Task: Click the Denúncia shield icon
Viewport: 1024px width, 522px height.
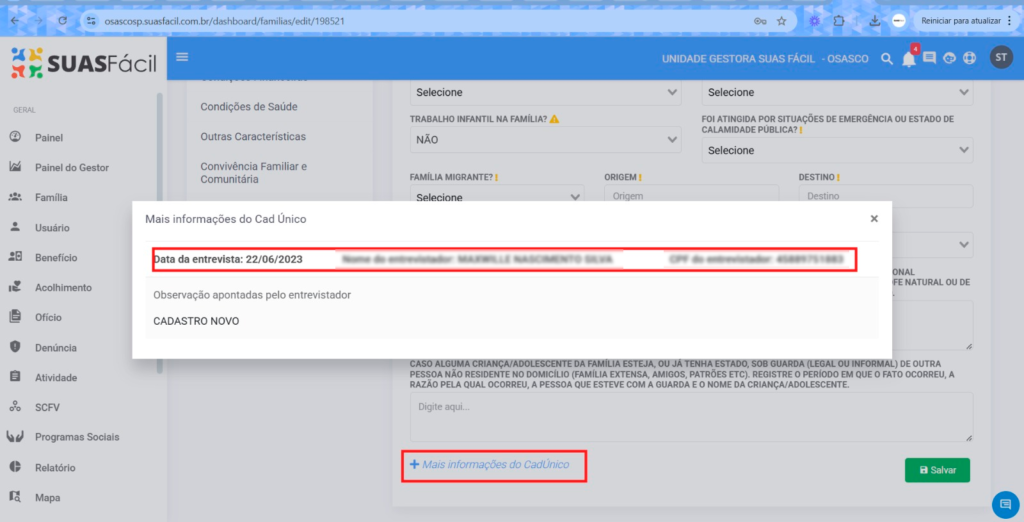Action: pos(15,347)
